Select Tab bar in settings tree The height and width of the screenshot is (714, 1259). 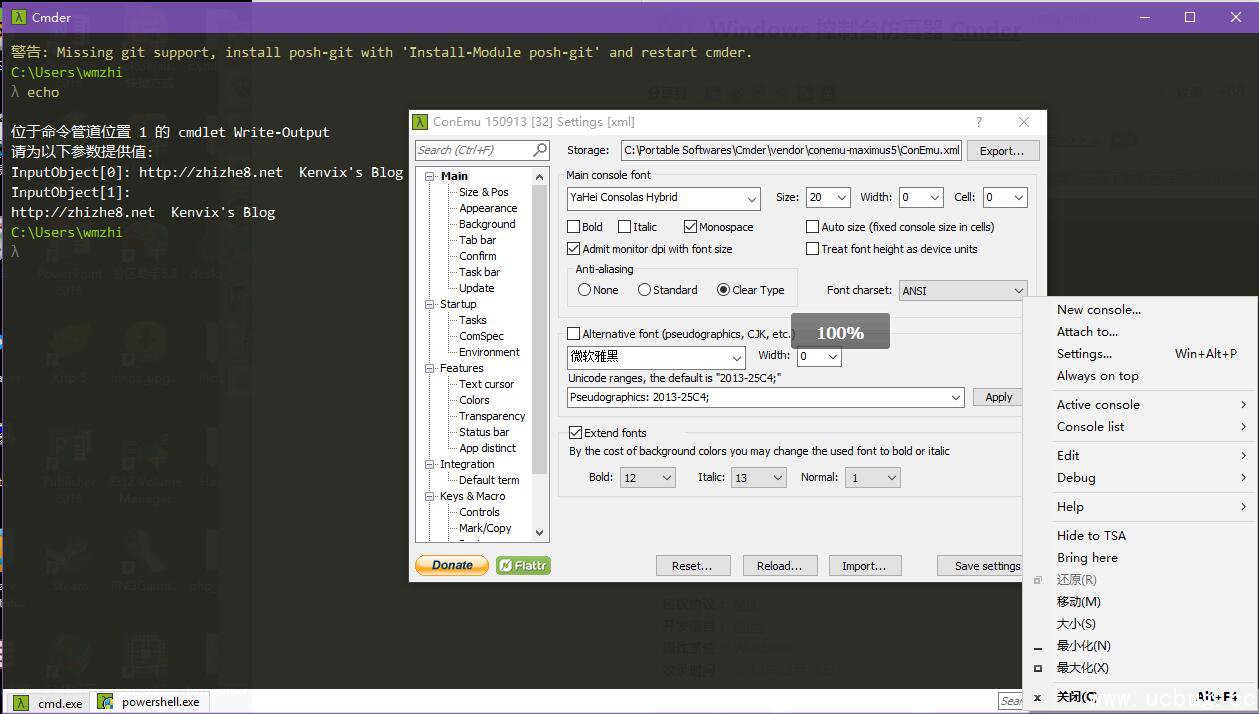click(x=477, y=240)
